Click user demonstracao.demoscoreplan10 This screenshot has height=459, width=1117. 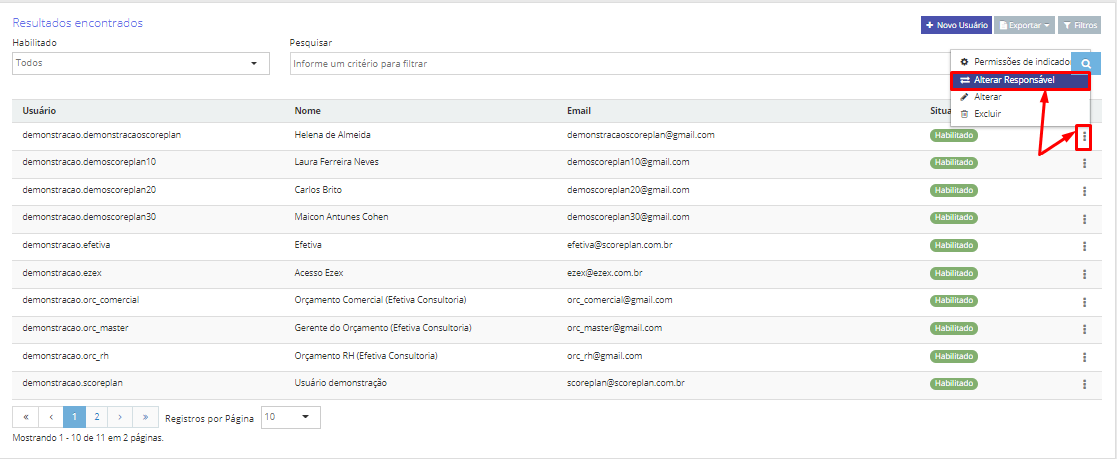89,162
